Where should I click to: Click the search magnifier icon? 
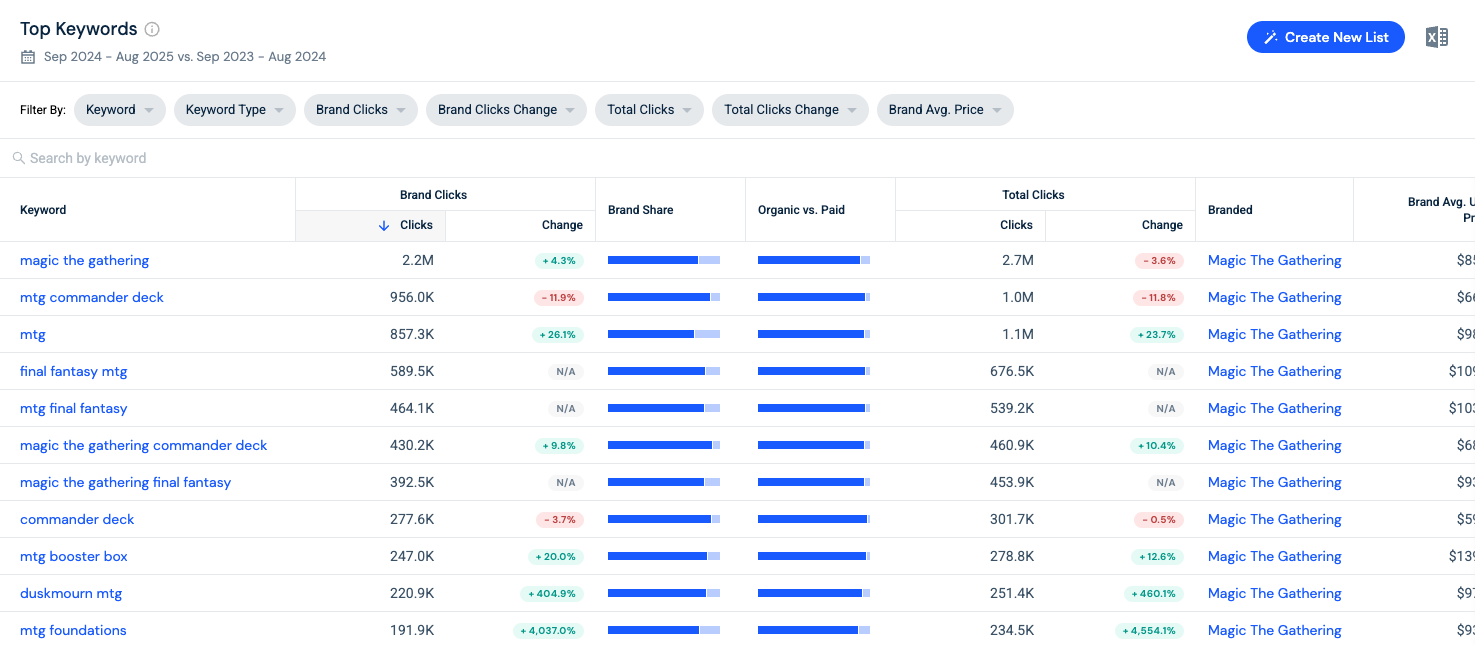tap(19, 158)
